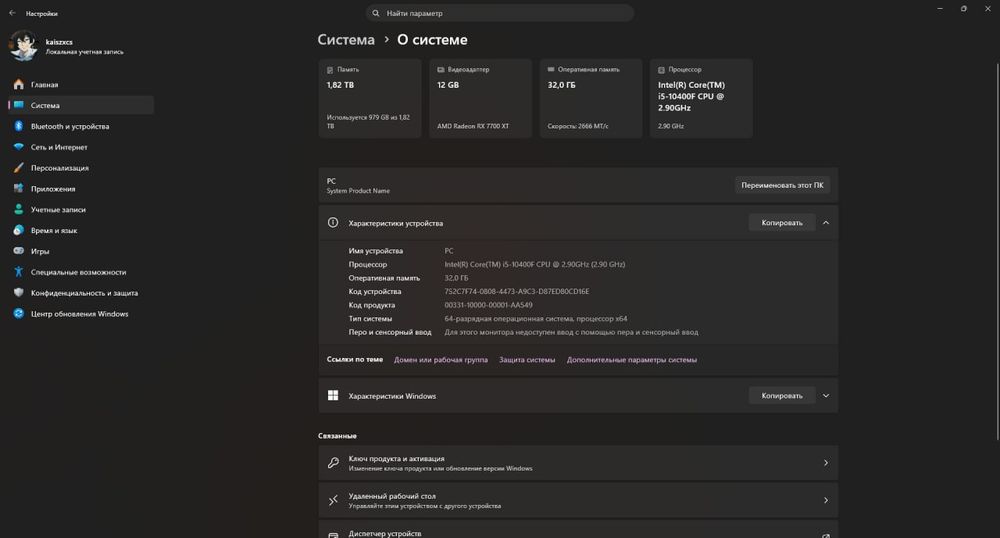Open the Оперативная память 32,0 ГБ card
The height and width of the screenshot is (538, 1000).
pyautogui.click(x=591, y=98)
